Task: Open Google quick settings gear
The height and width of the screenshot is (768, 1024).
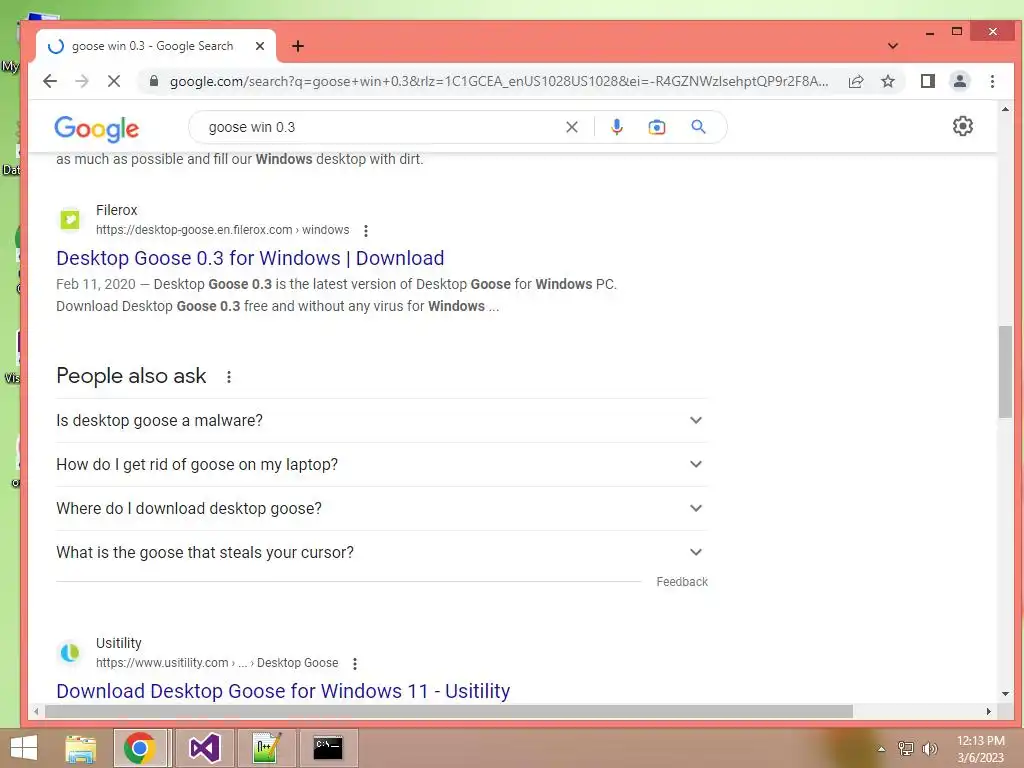Action: 963,126
